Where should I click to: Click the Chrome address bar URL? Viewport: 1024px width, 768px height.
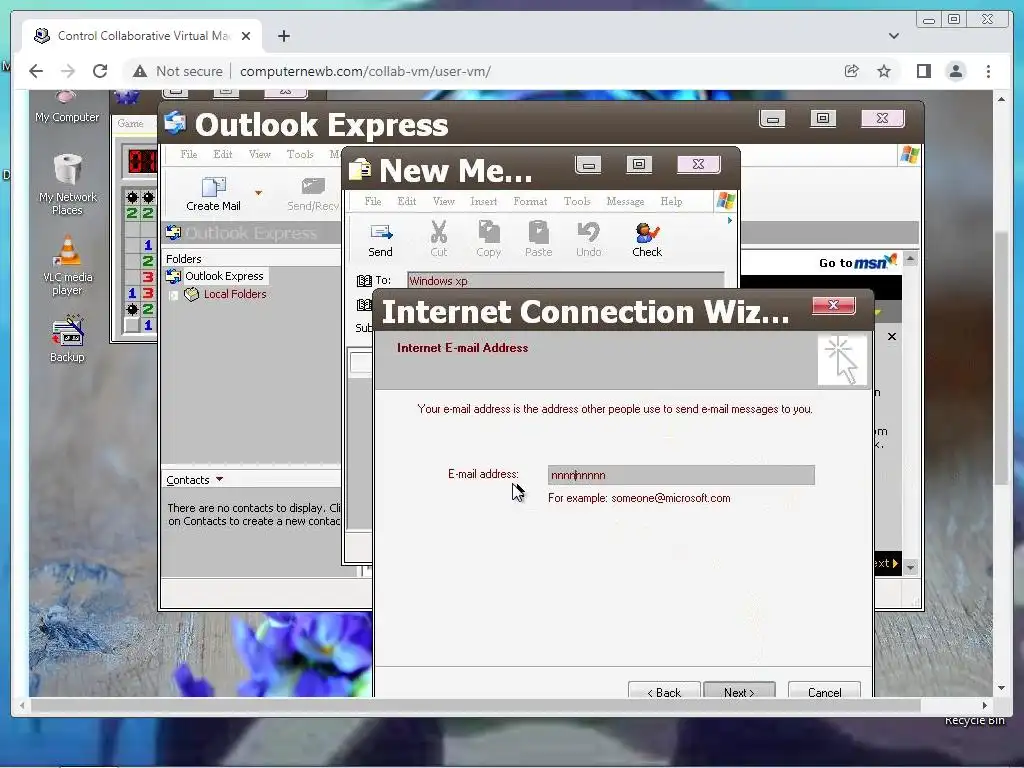tap(365, 71)
